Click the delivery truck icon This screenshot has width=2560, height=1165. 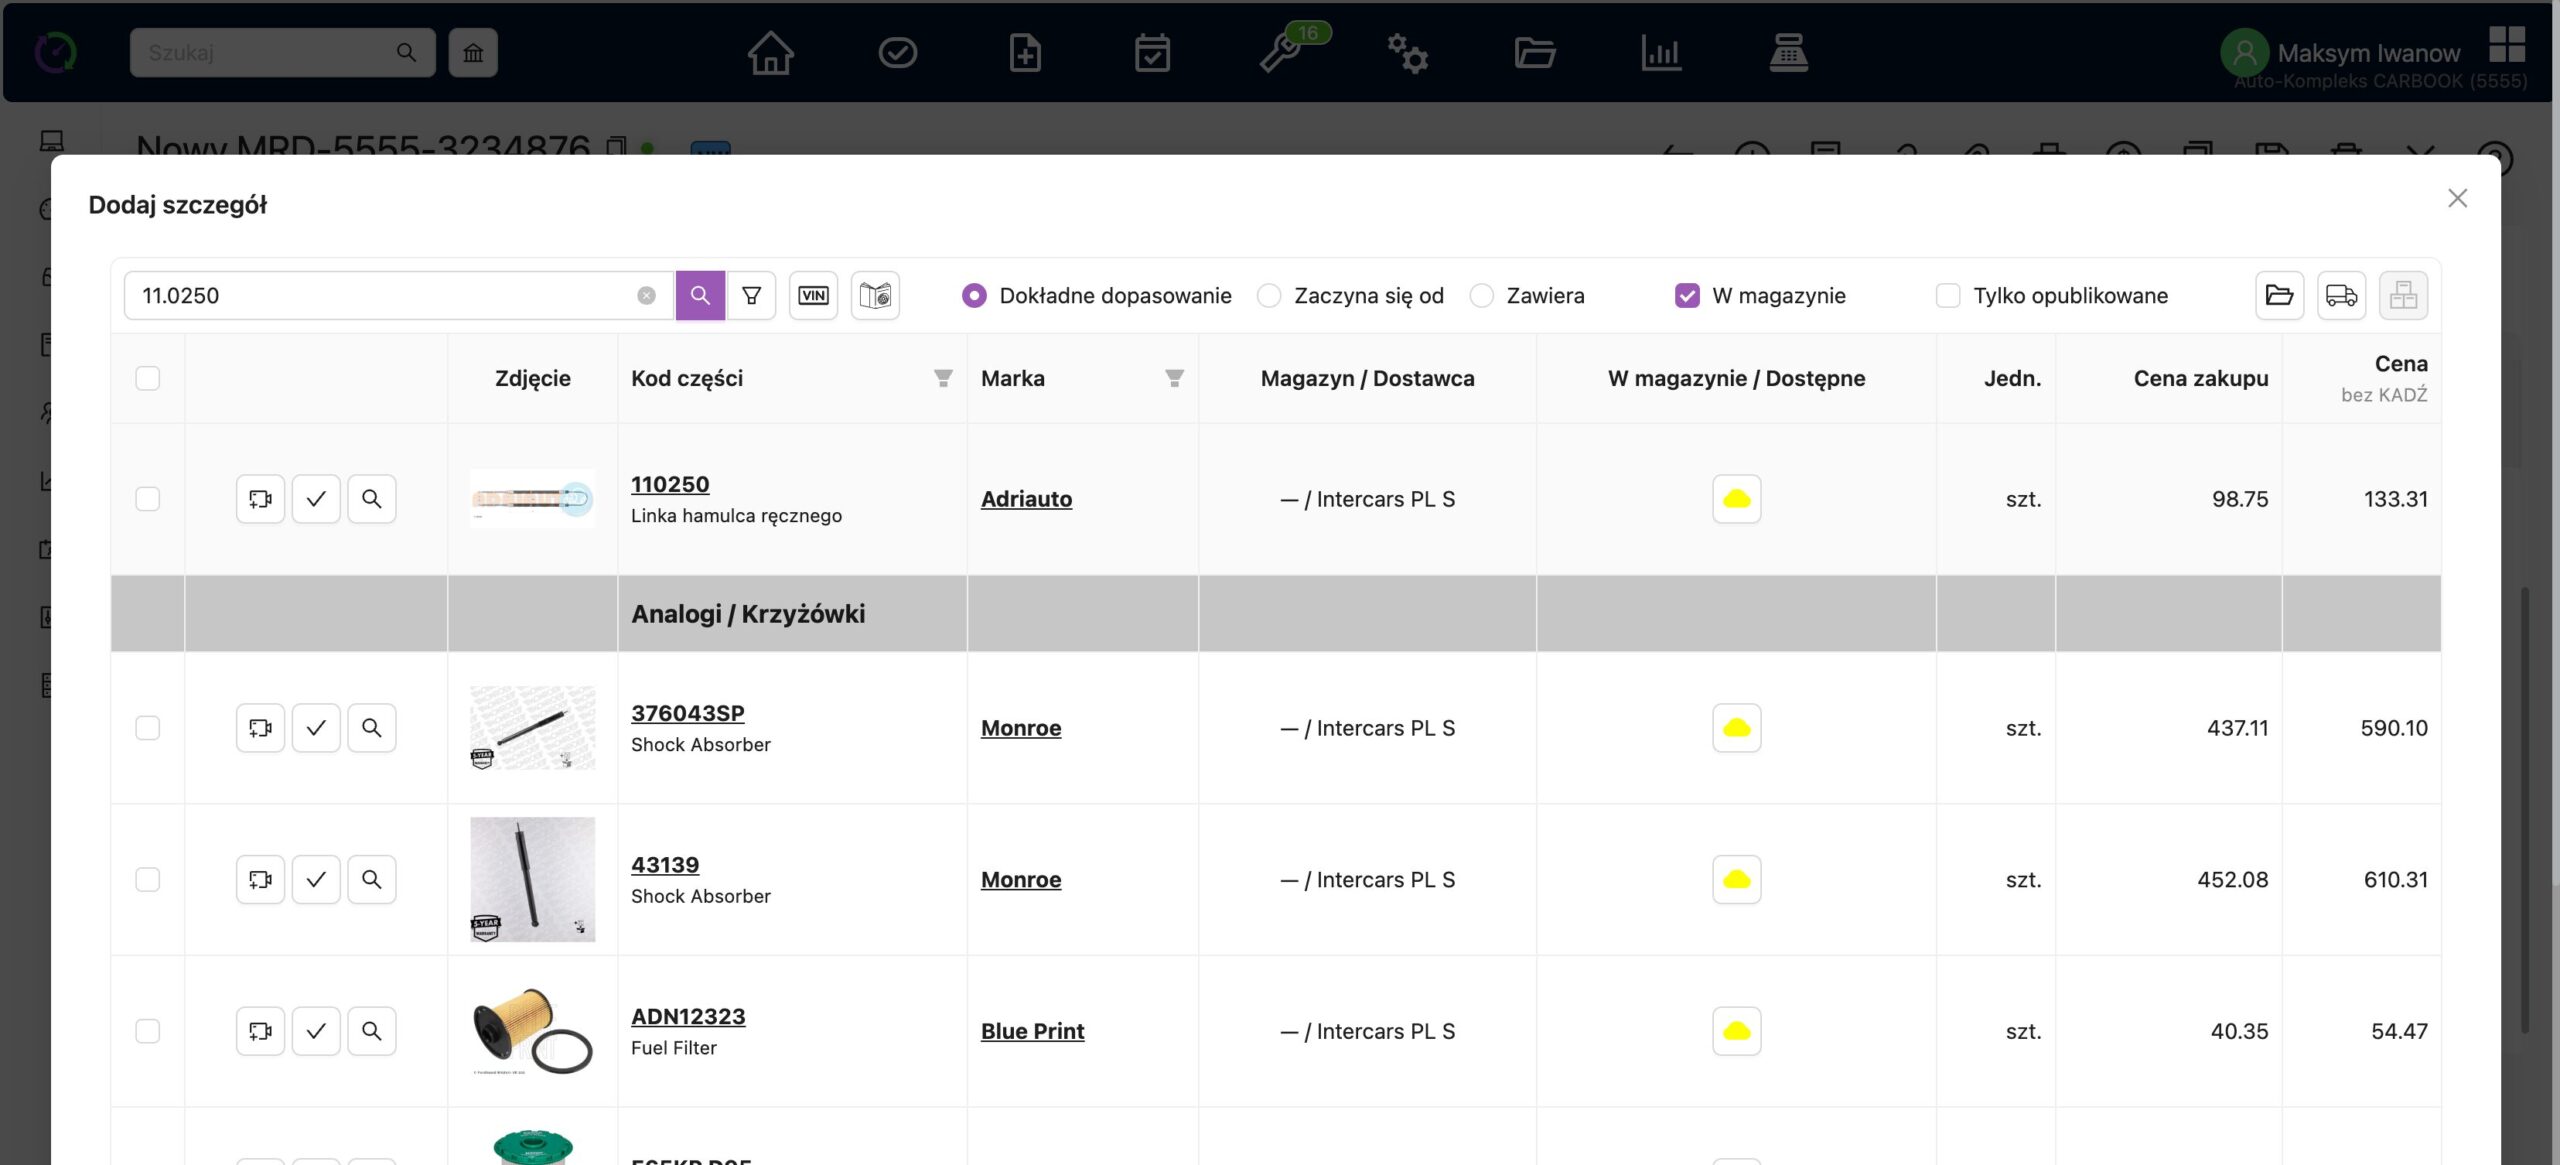(x=2341, y=295)
